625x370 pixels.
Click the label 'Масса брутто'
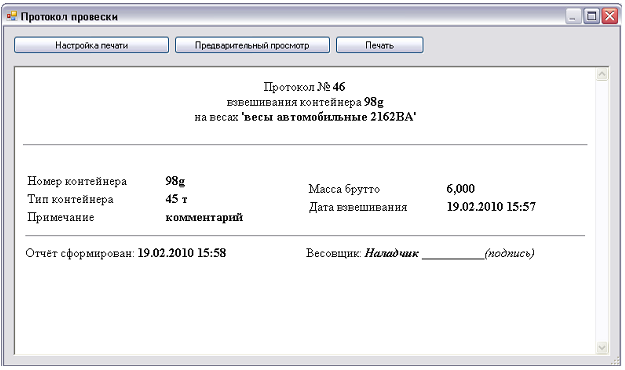tap(344, 189)
